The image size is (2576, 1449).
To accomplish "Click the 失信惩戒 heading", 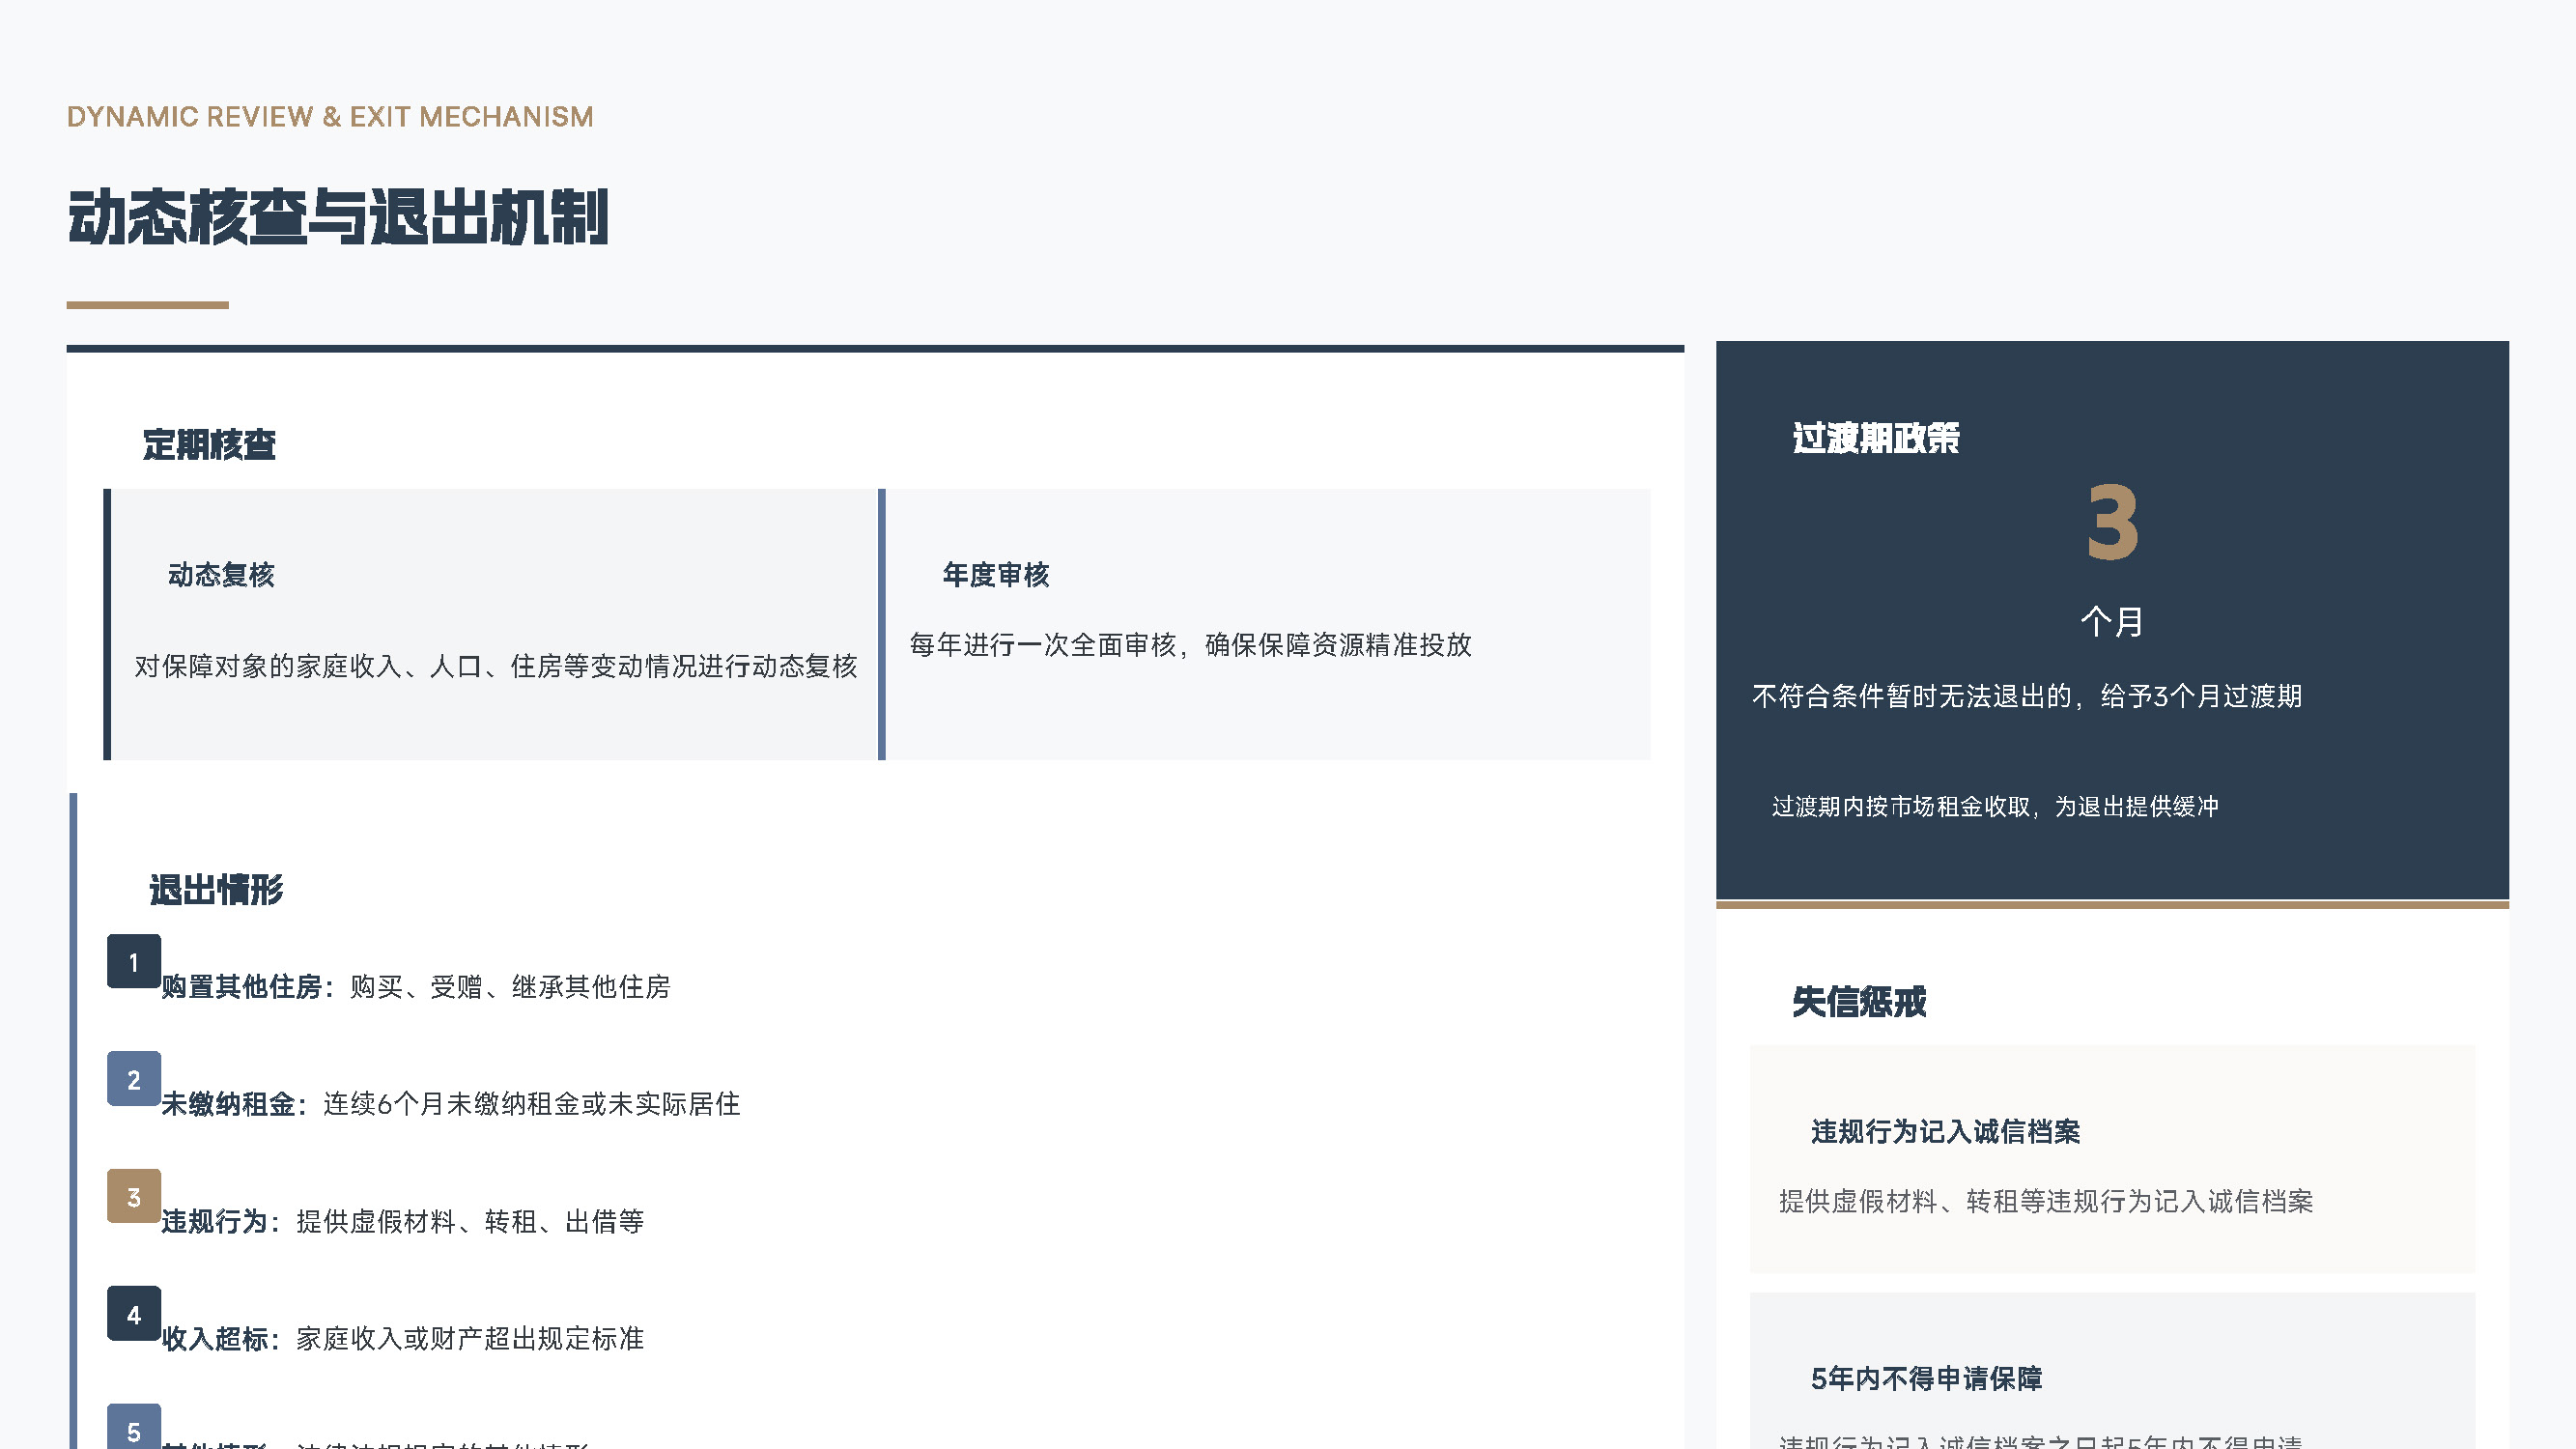I will [x=1859, y=1001].
